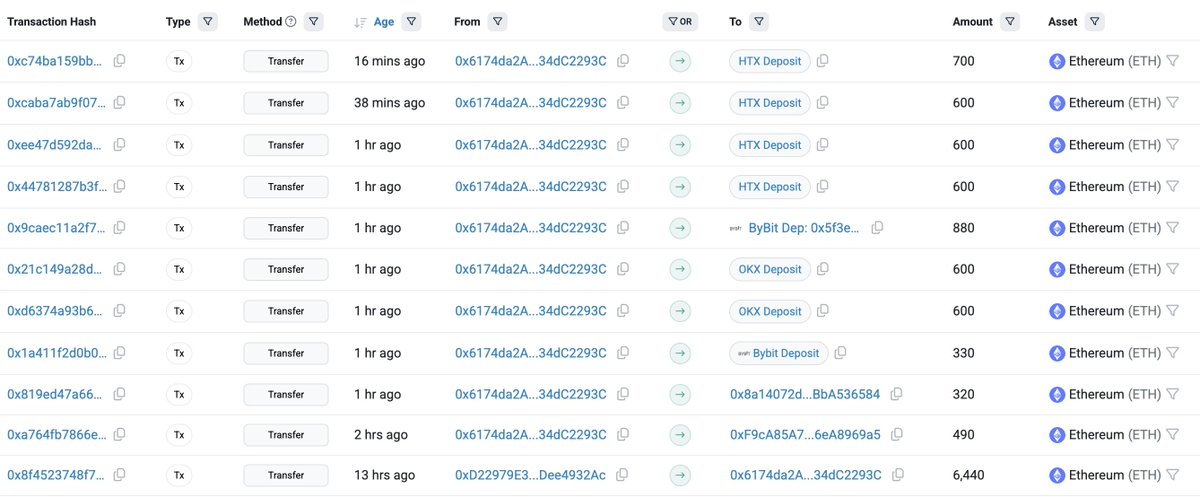
Task: Filter by Ethereum asset in 6,440 row
Action: point(1173,475)
